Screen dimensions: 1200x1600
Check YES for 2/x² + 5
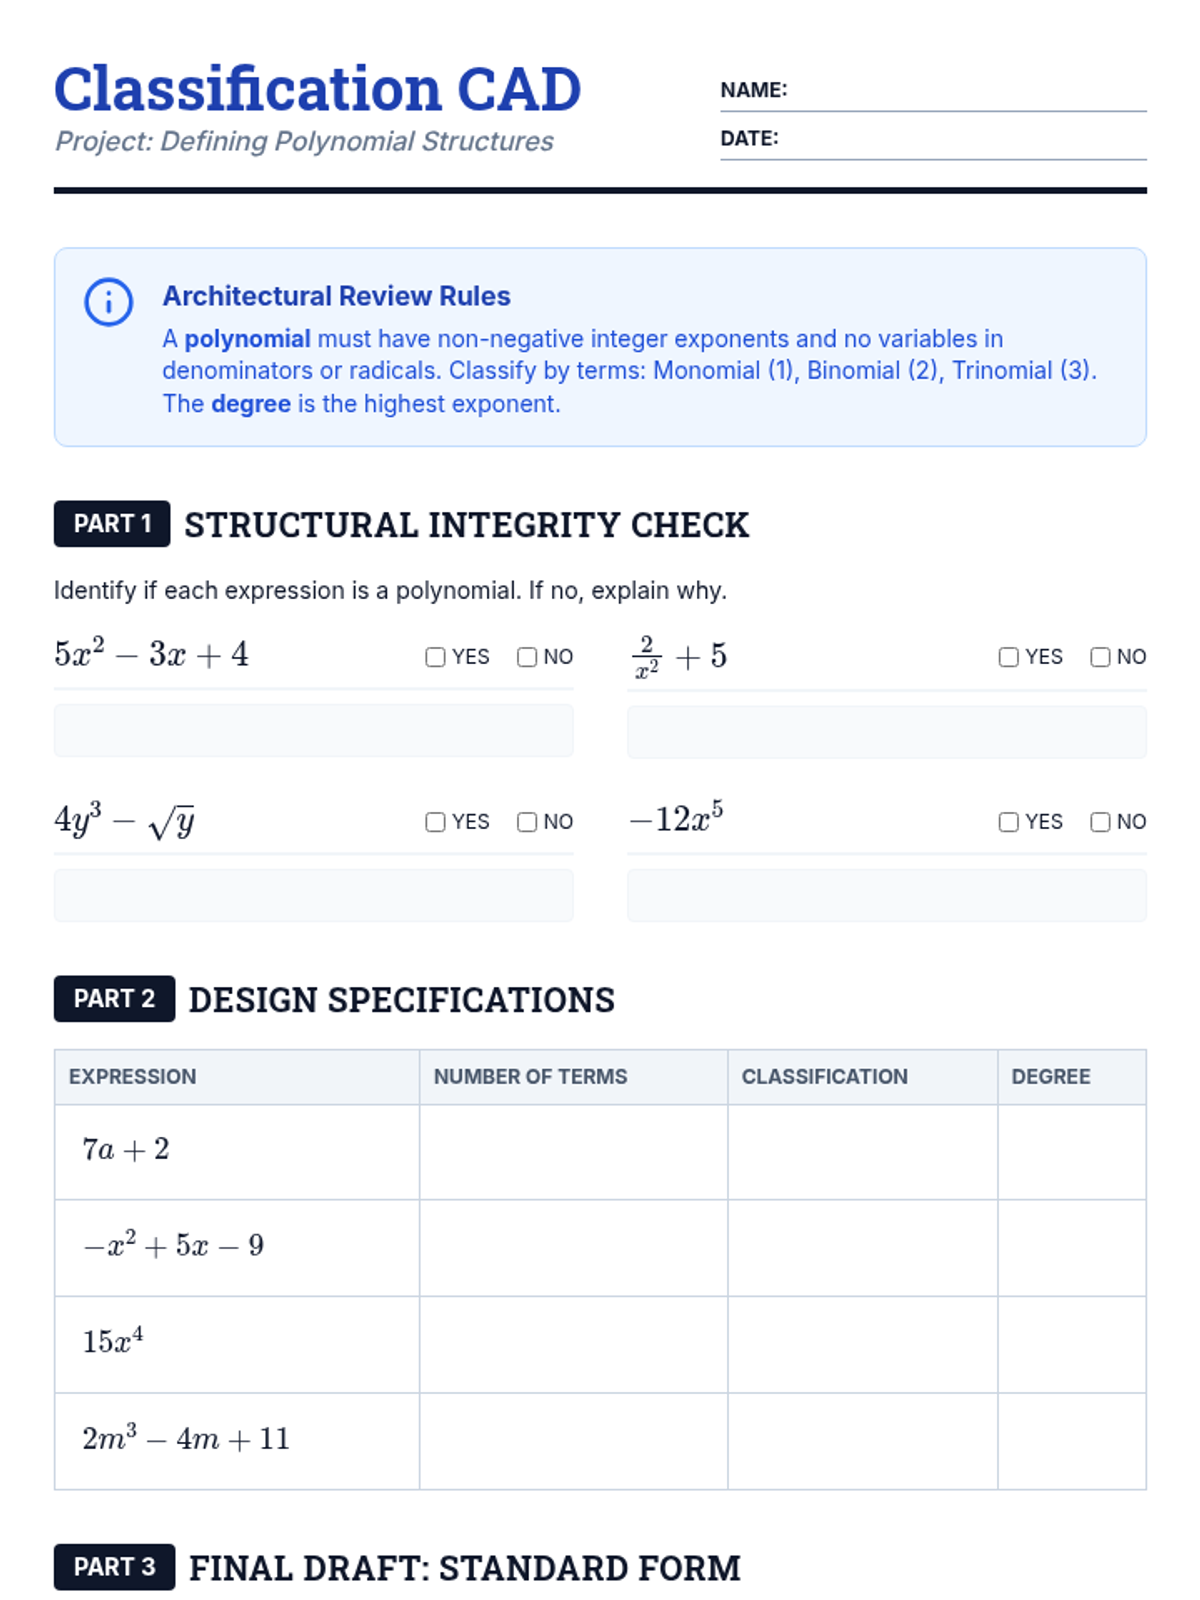coord(1008,657)
